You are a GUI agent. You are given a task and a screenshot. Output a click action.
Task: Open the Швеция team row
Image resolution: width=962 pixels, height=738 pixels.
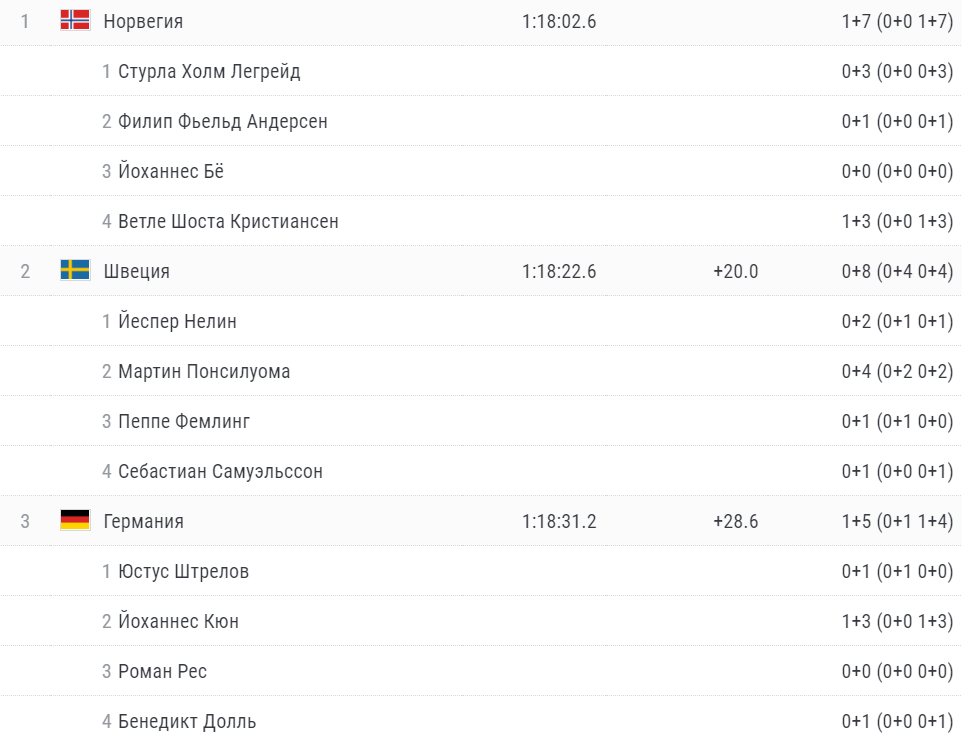coord(136,271)
